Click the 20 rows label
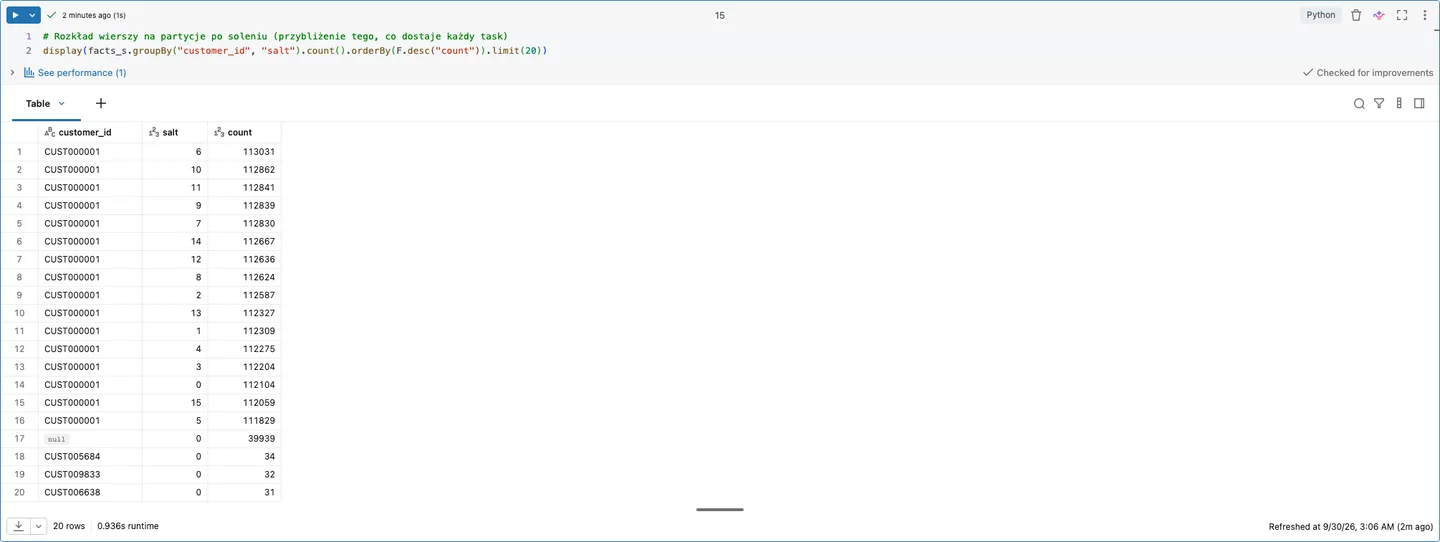The width and height of the screenshot is (1440, 542). (x=70, y=526)
